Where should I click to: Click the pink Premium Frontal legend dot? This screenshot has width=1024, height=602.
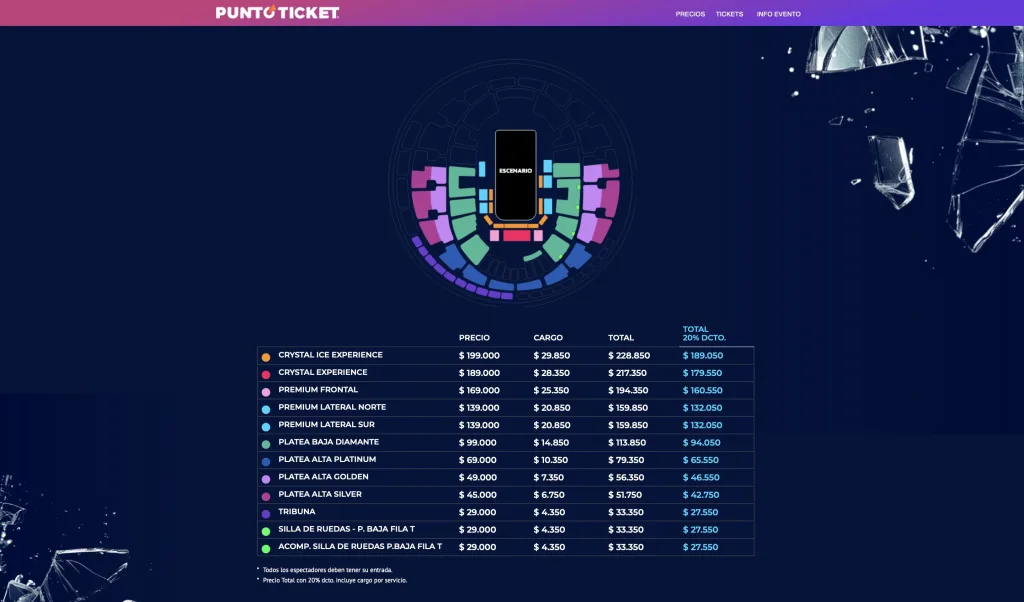click(266, 392)
